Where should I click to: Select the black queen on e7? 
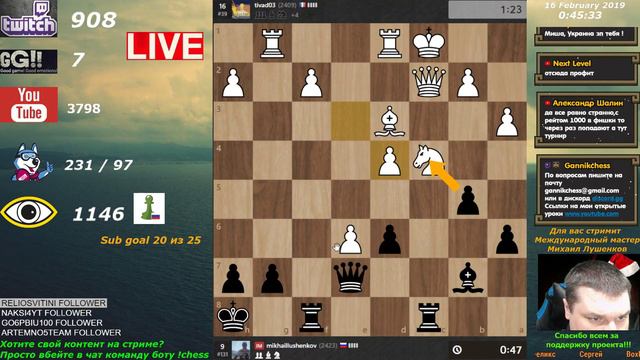pyautogui.click(x=351, y=278)
